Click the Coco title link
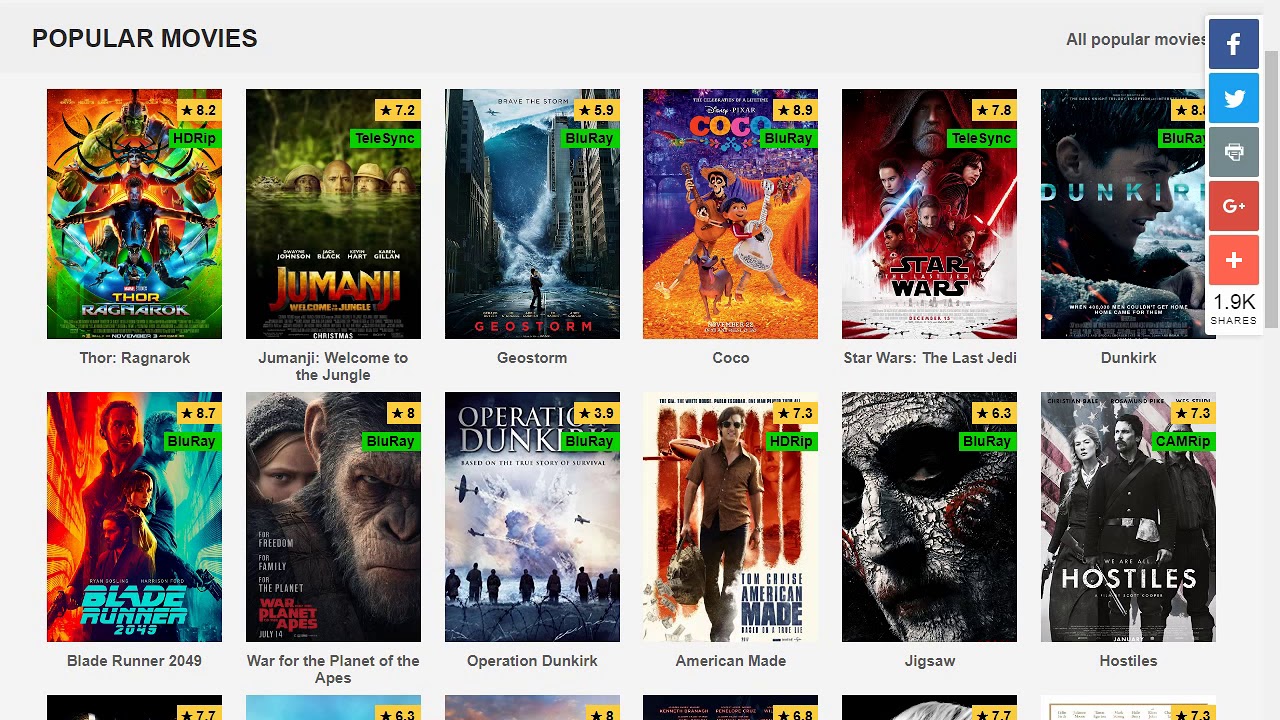 point(730,358)
